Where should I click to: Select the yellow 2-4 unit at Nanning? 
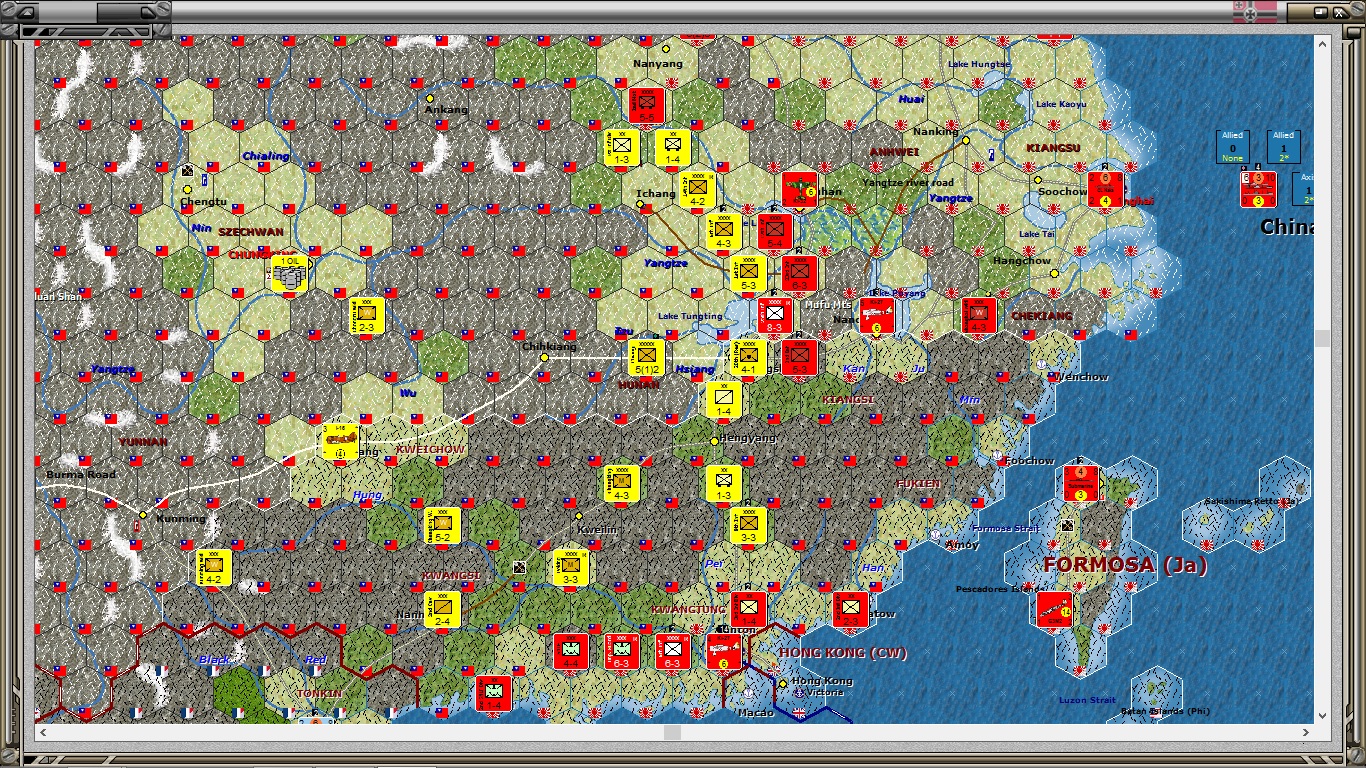click(x=443, y=609)
